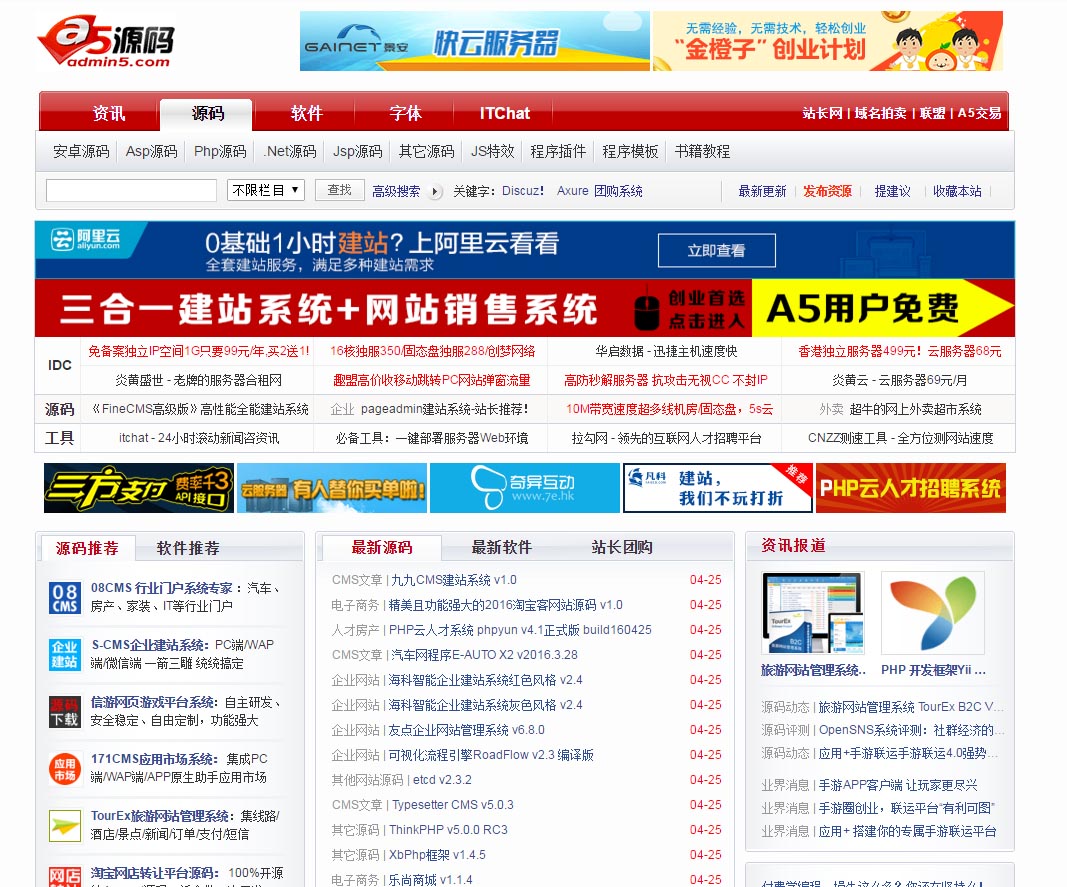1067x887 pixels.
Task: Click the TourEx paper plane icon
Action: (65, 826)
